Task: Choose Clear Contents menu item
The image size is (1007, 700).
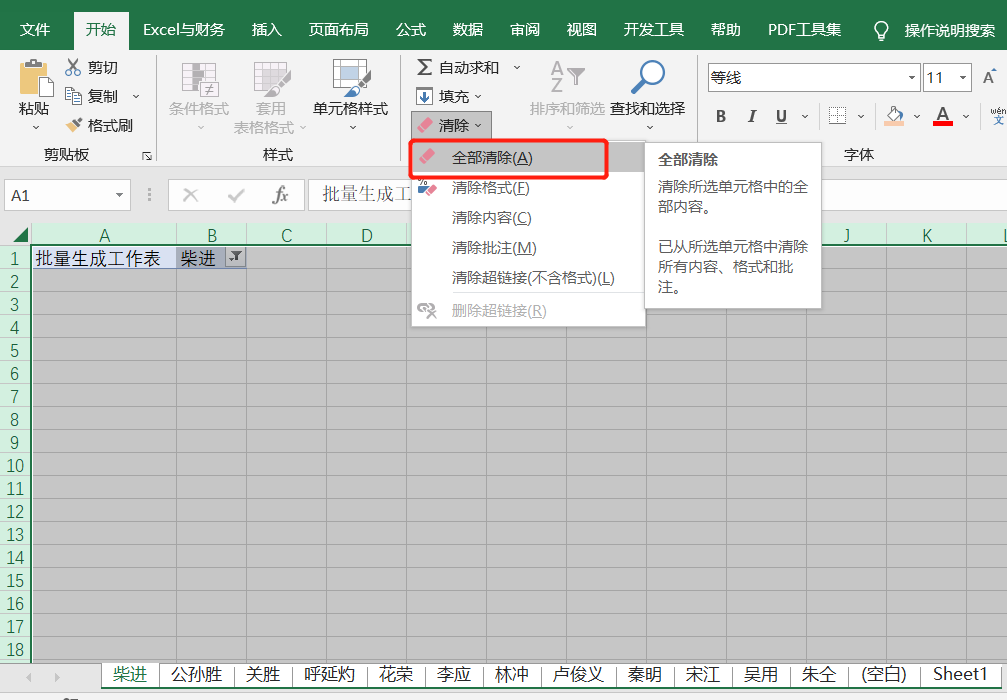Action: coord(528,218)
